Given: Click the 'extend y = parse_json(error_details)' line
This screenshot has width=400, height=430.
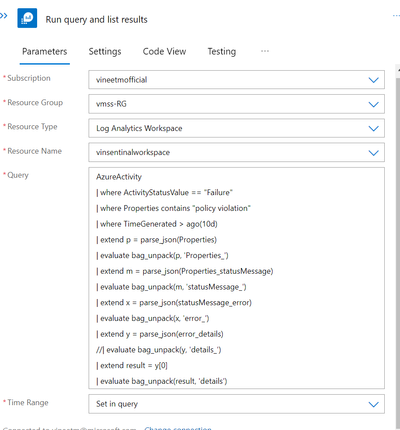Looking at the screenshot, I should point(160,334).
